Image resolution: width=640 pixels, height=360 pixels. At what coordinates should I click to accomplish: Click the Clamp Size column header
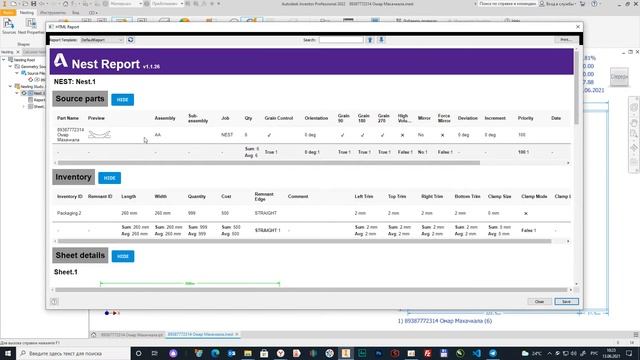click(x=500, y=196)
